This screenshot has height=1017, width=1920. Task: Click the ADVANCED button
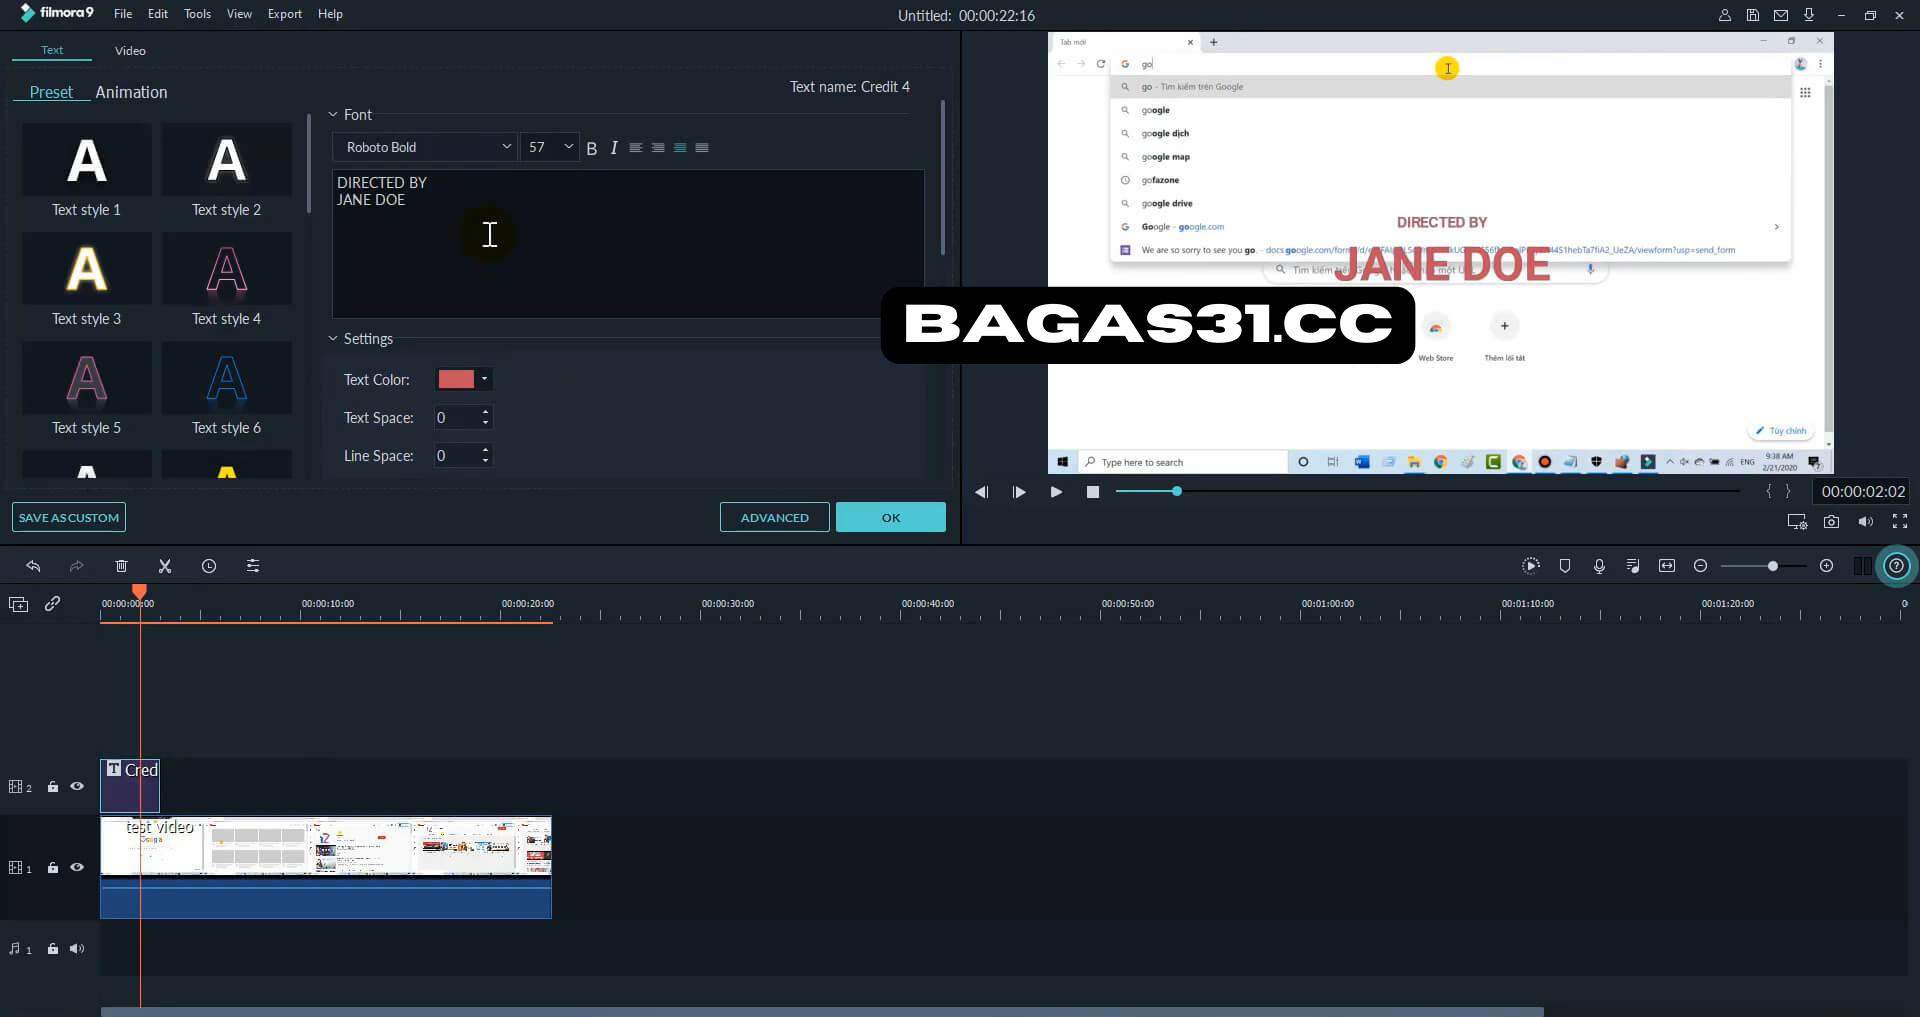coord(775,517)
